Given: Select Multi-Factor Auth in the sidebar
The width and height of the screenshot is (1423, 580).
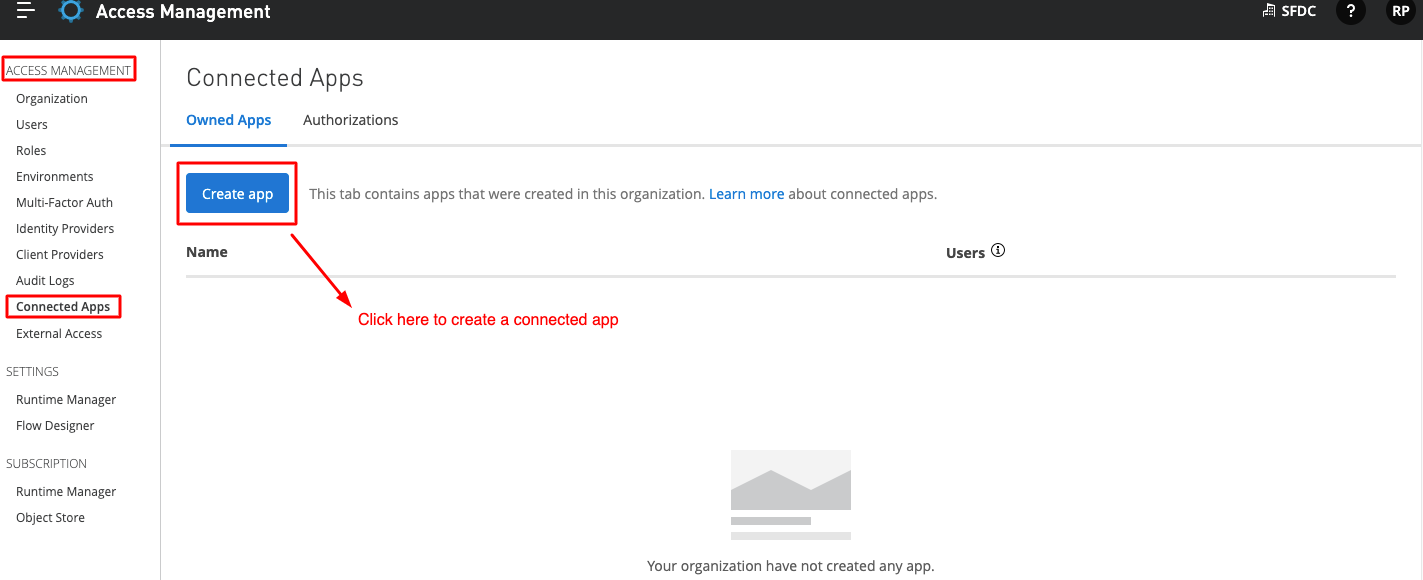Looking at the screenshot, I should (63, 202).
